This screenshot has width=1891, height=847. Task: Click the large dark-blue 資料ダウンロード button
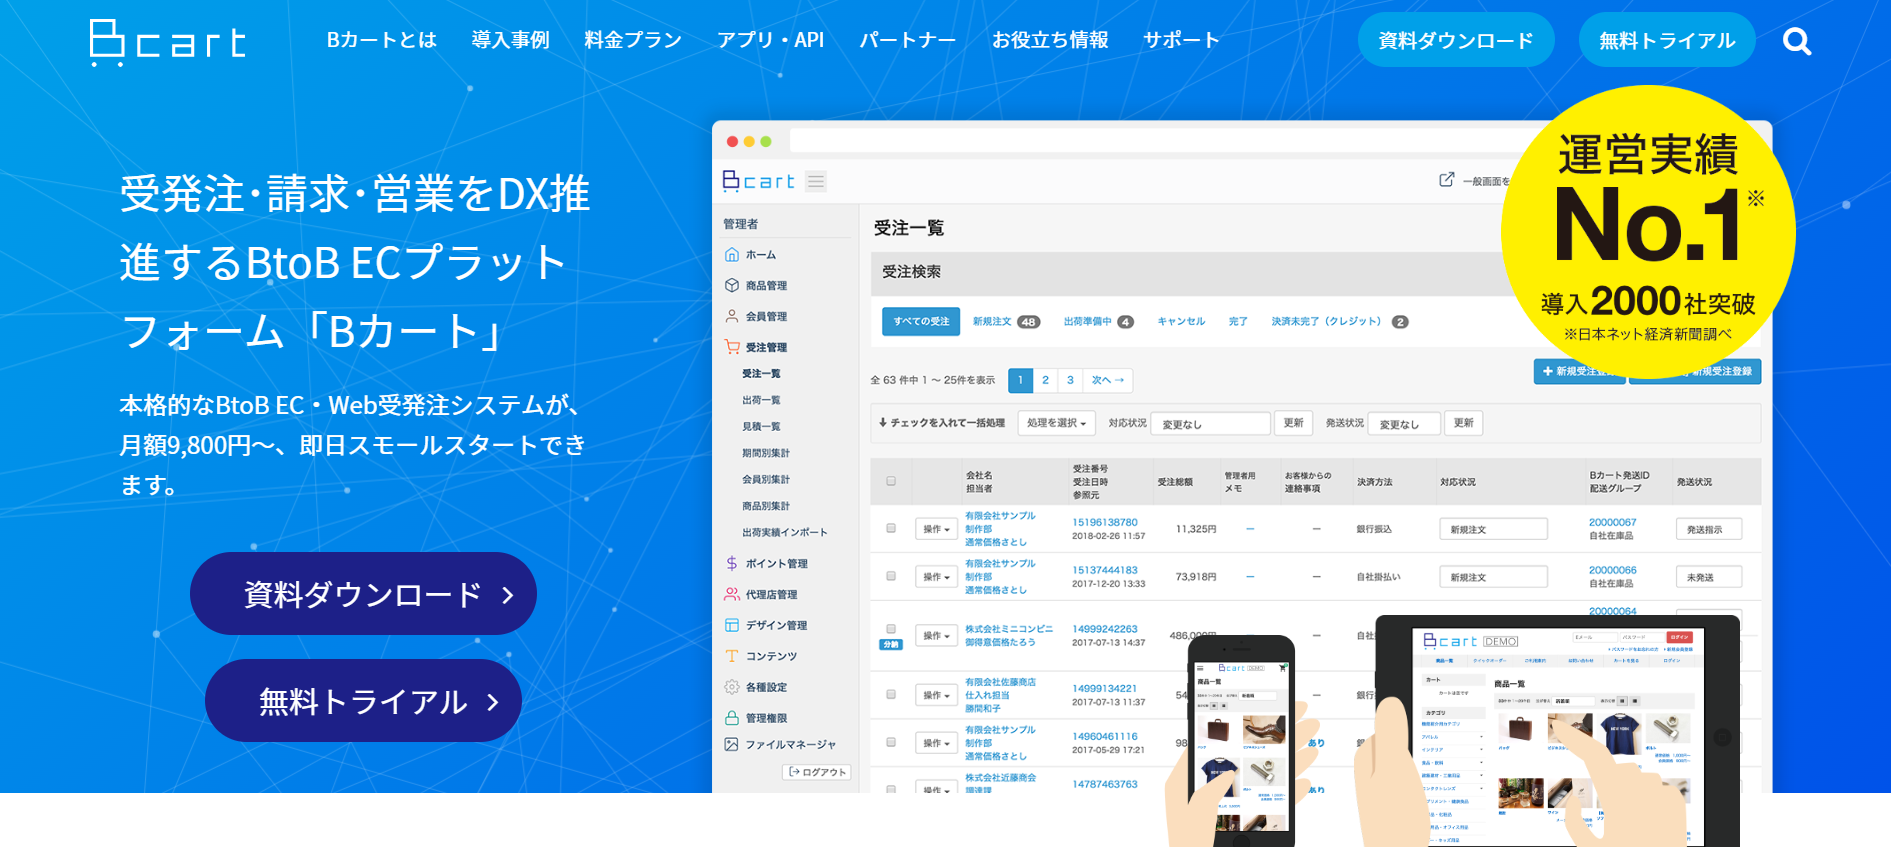363,594
